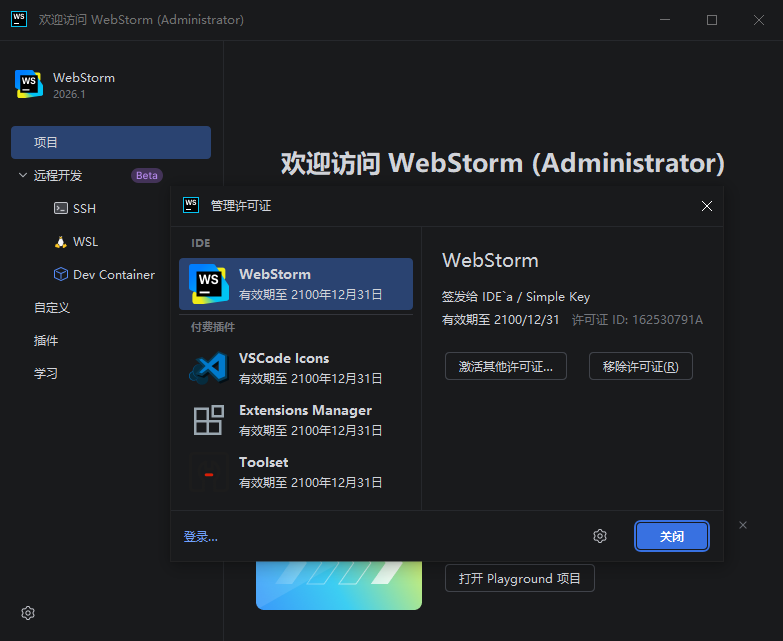Screen dimensions: 783x641
Task: Open the 插件 section
Action: [46, 340]
